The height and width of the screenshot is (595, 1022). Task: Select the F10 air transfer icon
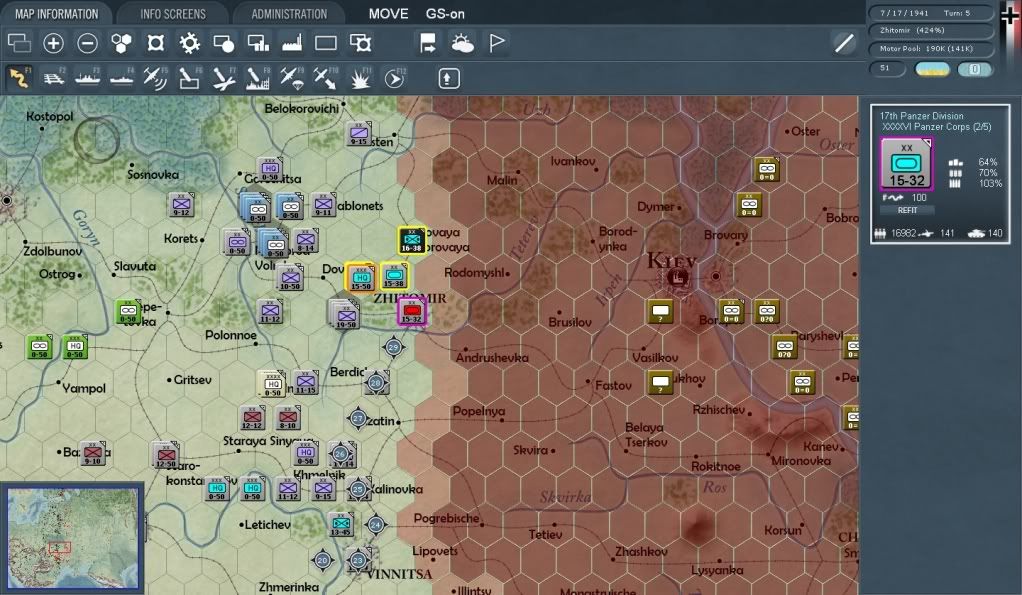(325, 78)
